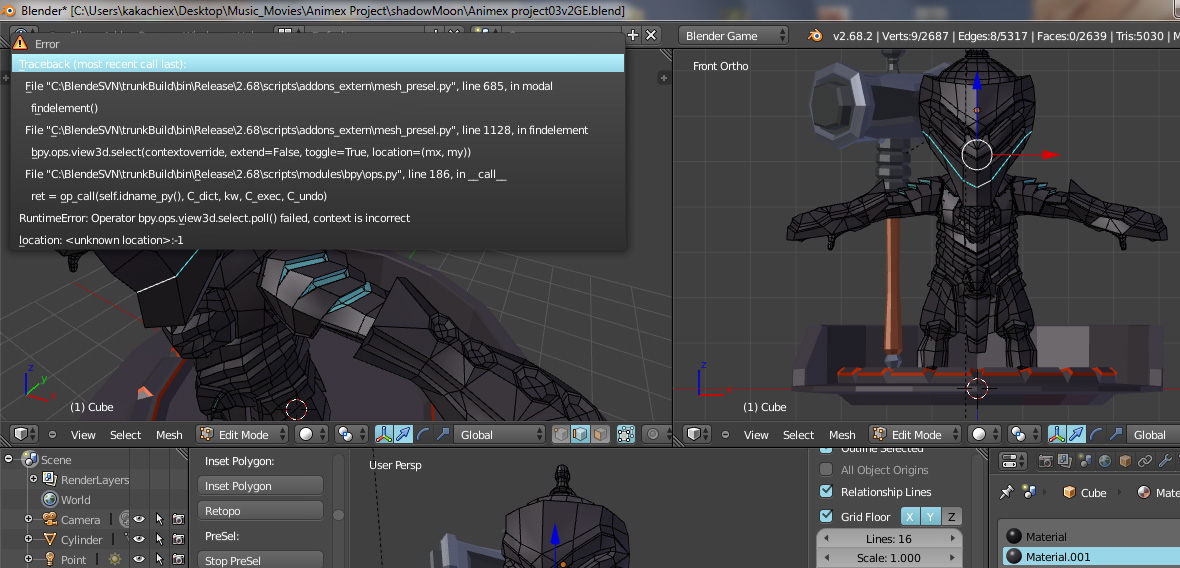Click the Inset Polygon button
Viewport: 1180px width, 568px height.
260,486
